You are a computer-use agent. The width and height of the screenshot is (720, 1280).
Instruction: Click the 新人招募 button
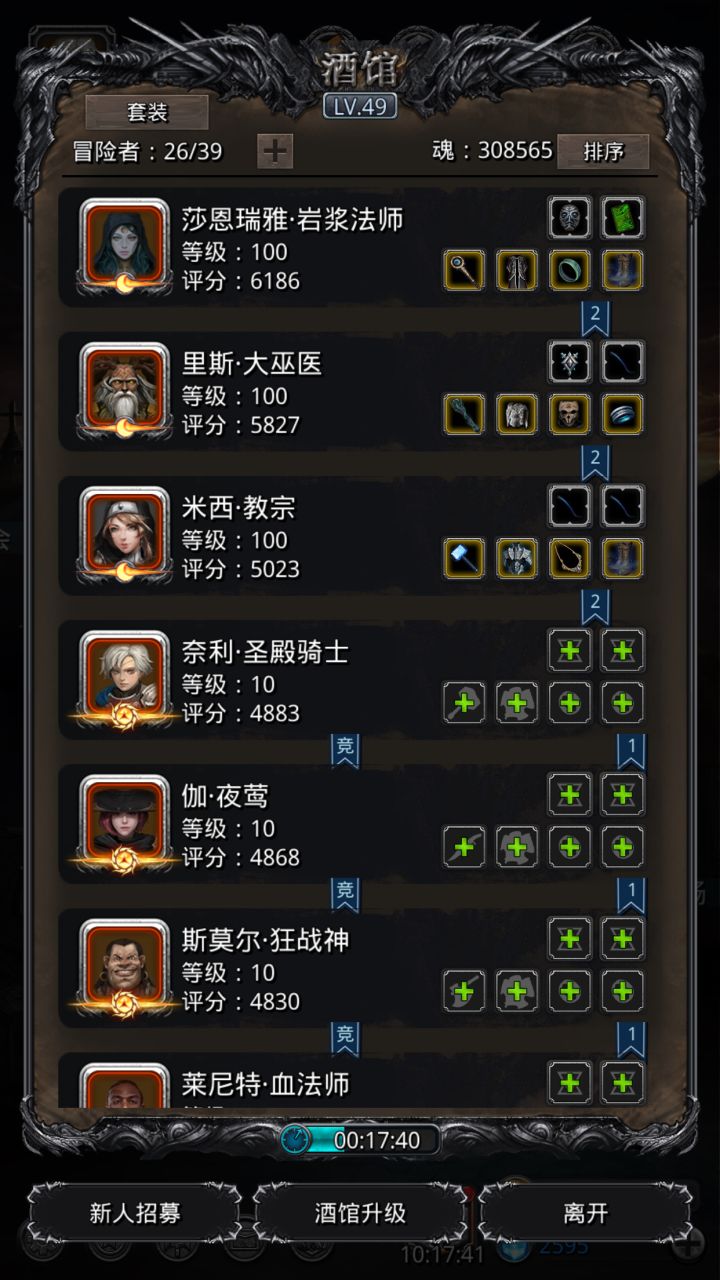[x=135, y=1213]
